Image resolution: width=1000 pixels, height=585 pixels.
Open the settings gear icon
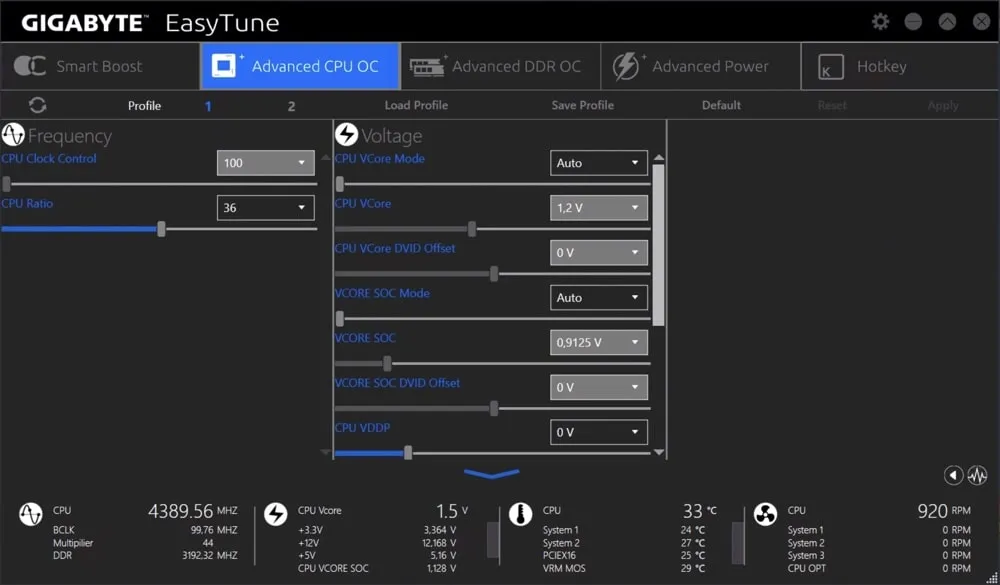[x=880, y=22]
